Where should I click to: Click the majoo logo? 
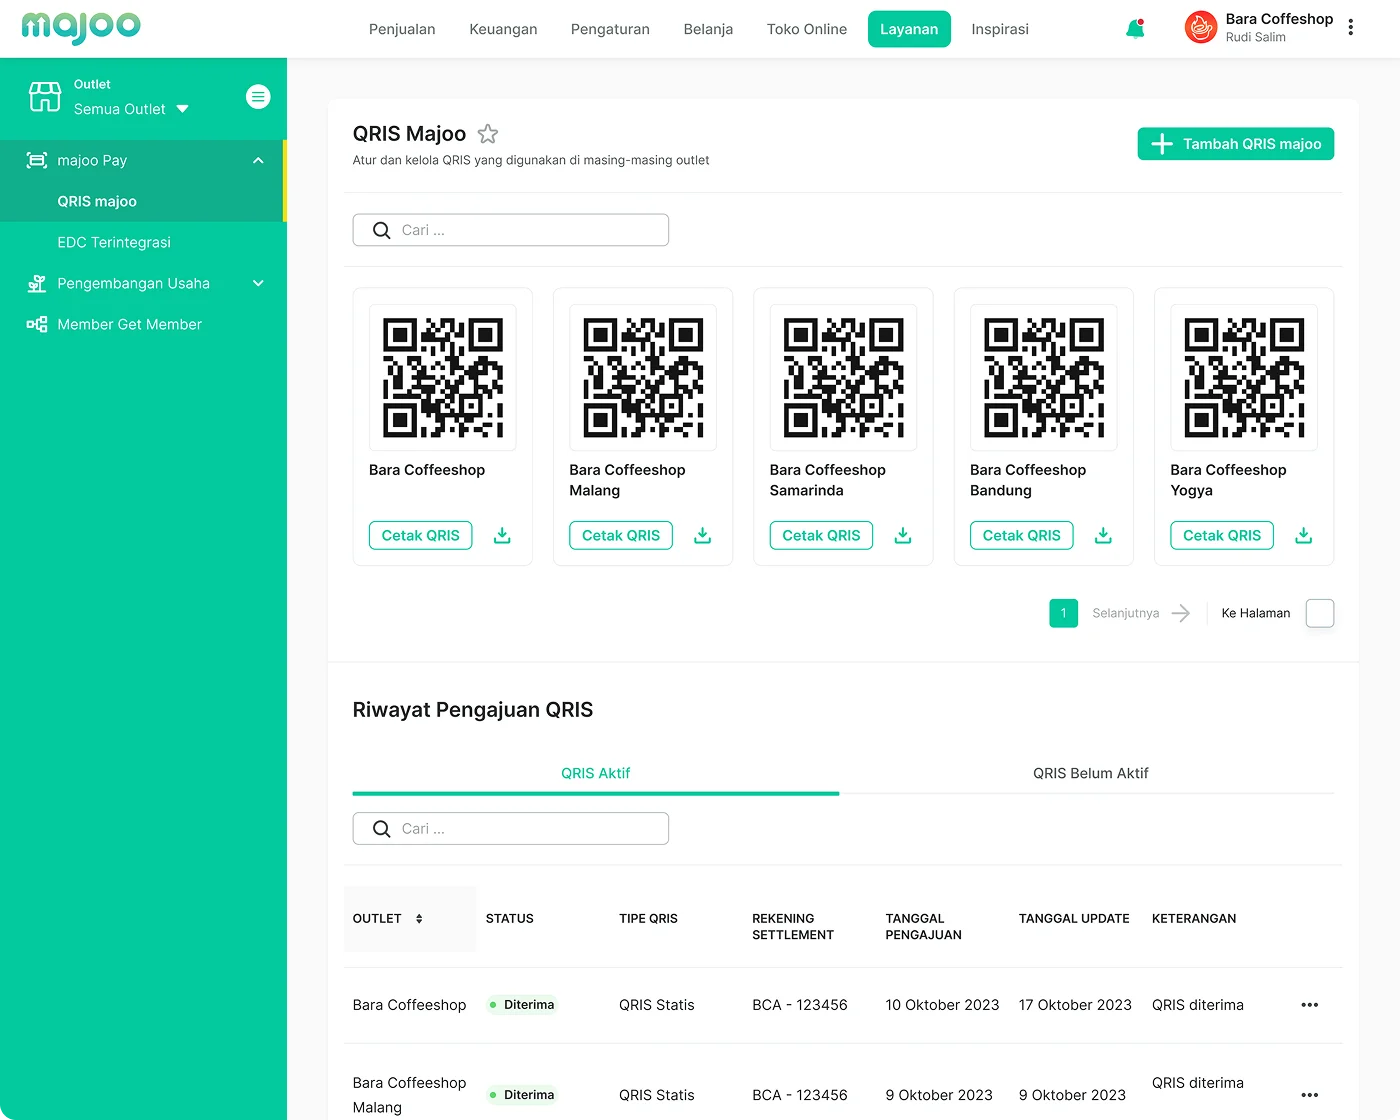point(81,27)
